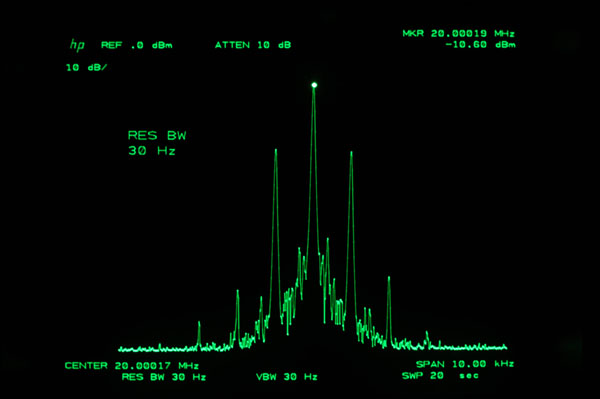Click the bright marker dot at the carrier peak

(314, 85)
